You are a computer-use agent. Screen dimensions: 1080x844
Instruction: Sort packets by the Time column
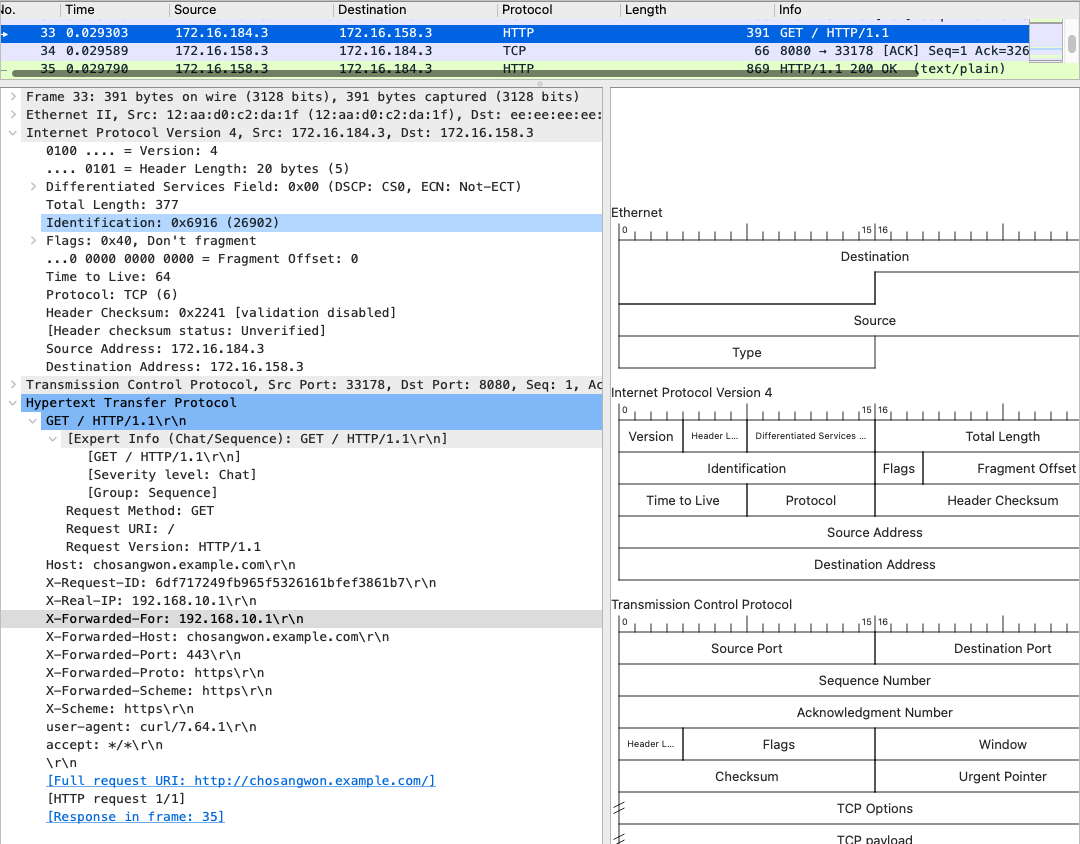[x=114, y=10]
